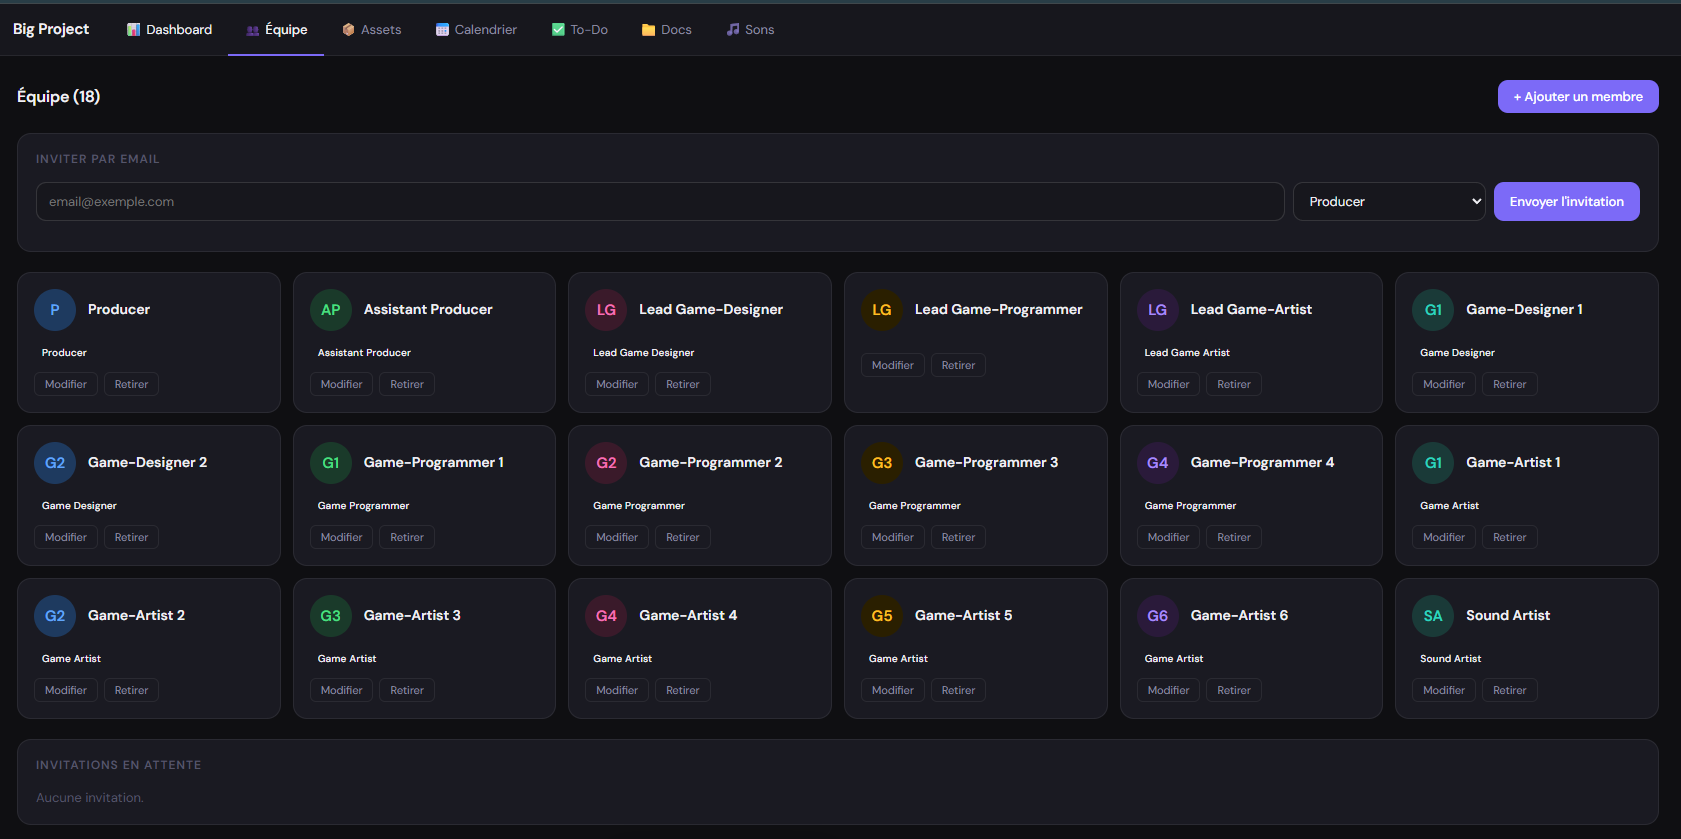
Task: Click the Producer member avatar icon
Action: click(55, 310)
